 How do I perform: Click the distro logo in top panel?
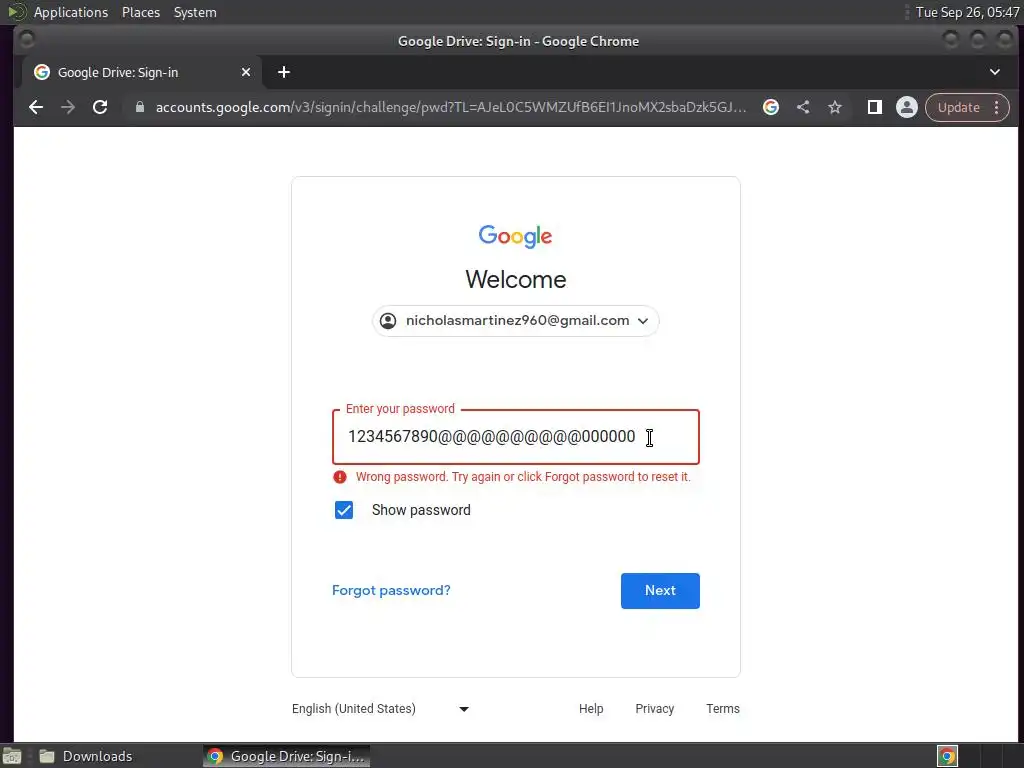[16, 12]
